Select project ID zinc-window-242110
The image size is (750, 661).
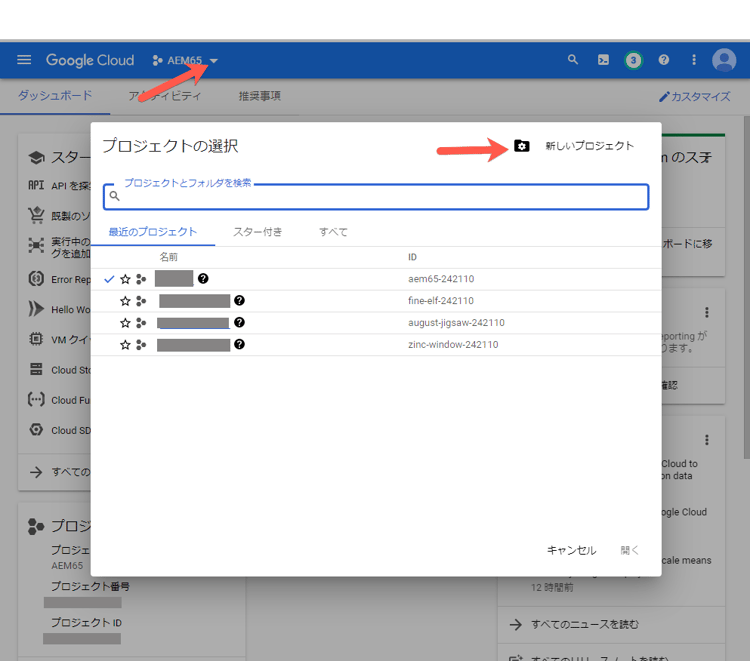(453, 345)
